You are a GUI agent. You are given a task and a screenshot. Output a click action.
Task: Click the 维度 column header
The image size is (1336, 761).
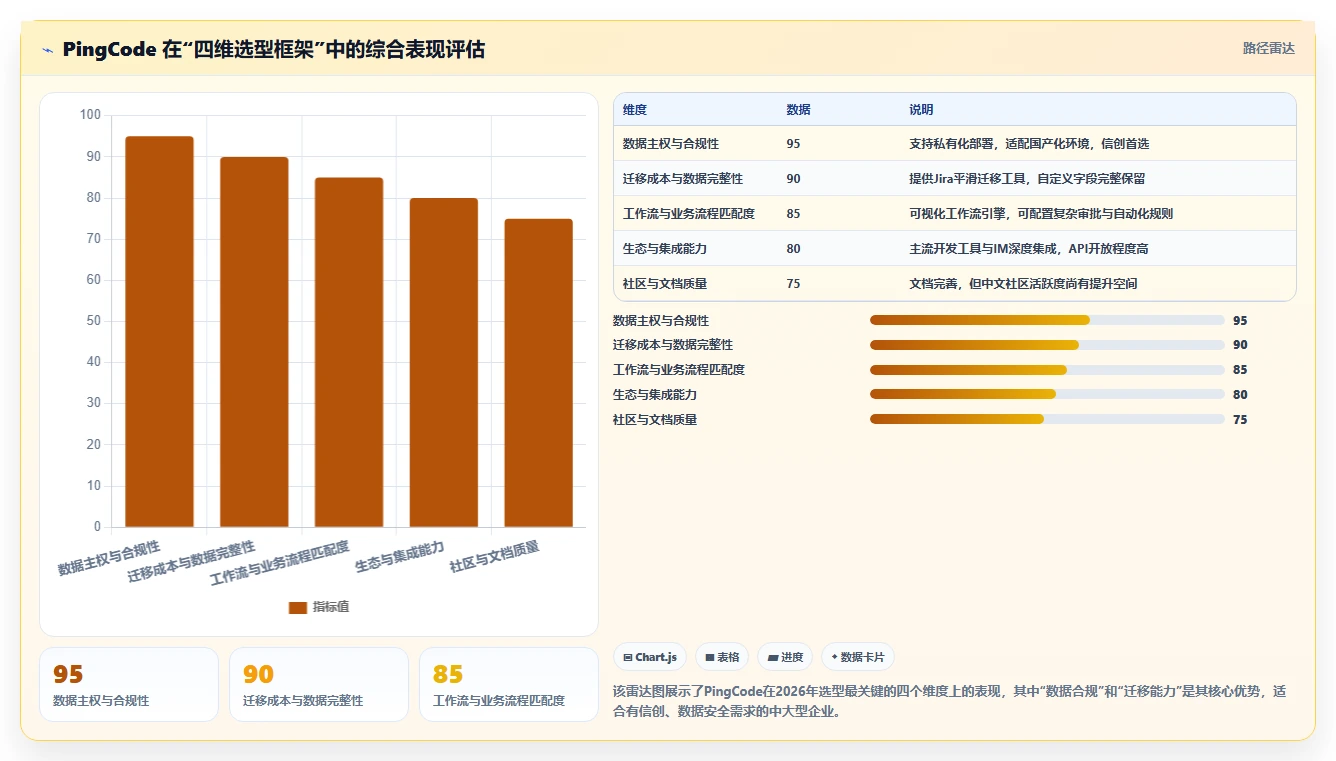(634, 109)
